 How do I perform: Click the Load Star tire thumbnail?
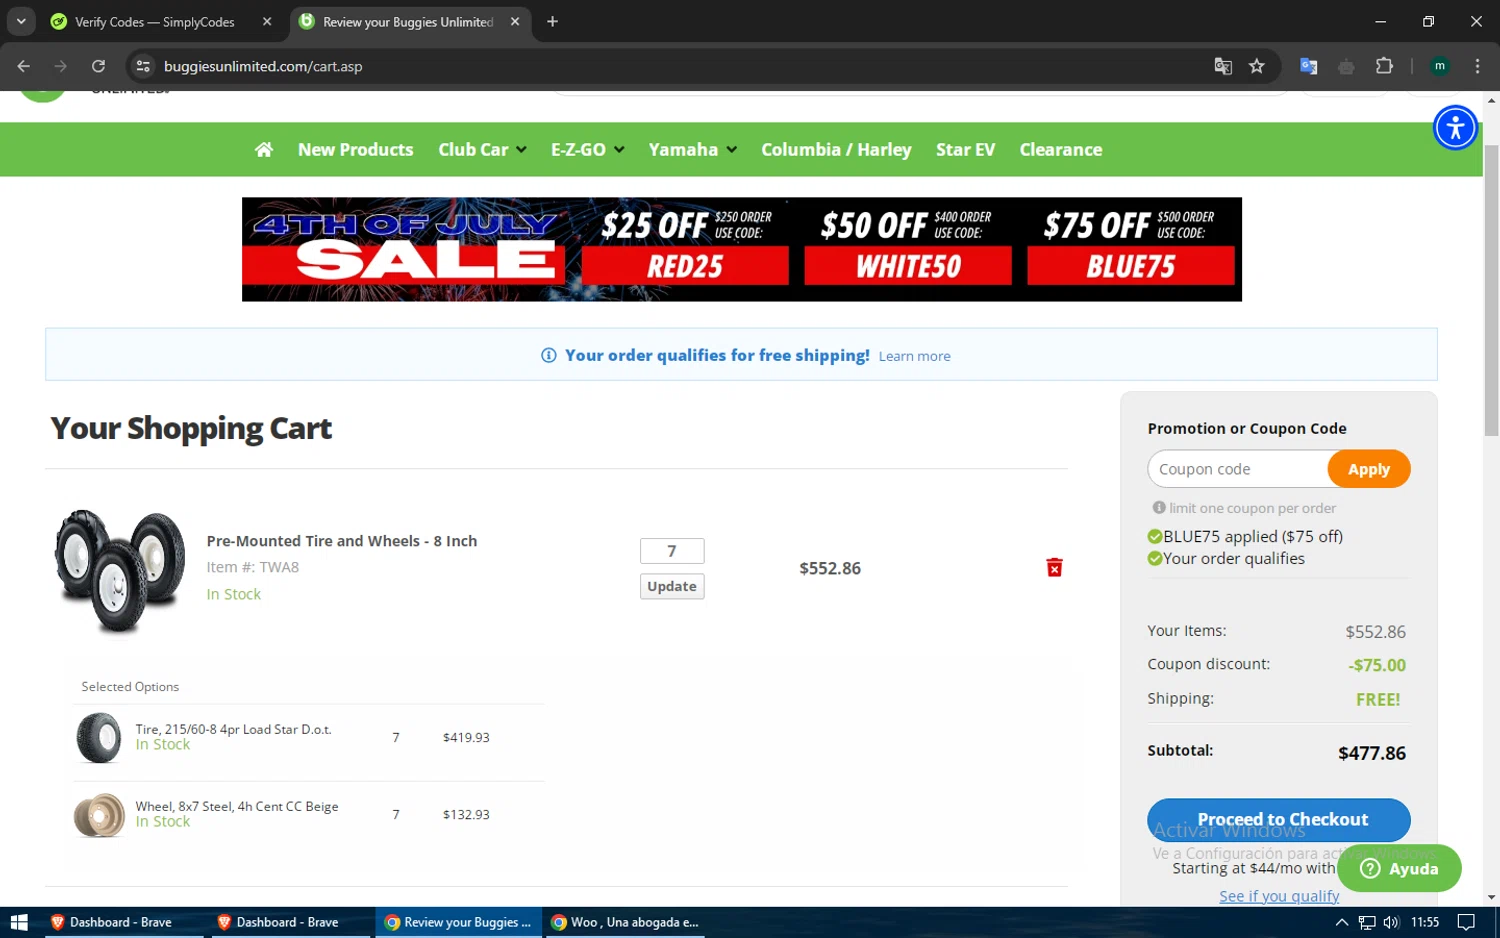pos(99,738)
